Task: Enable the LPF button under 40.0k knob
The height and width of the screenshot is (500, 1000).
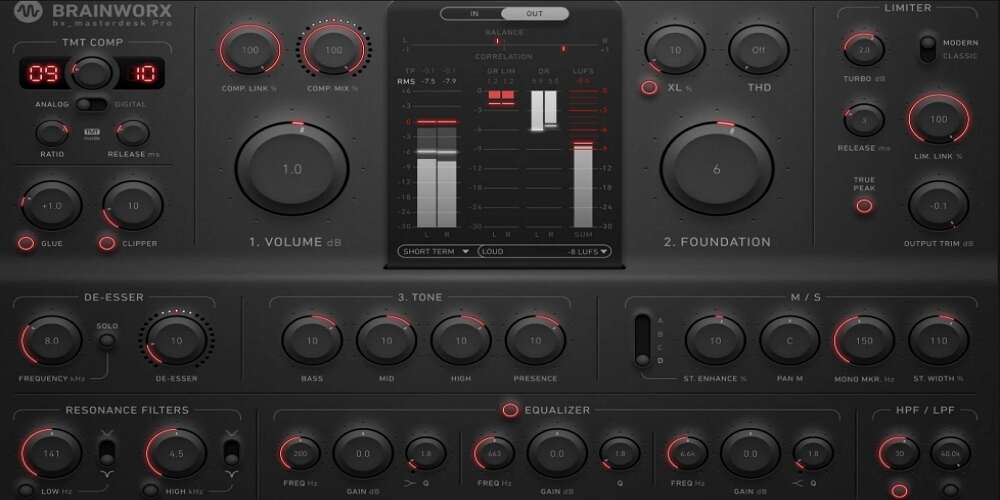Action: 950,490
